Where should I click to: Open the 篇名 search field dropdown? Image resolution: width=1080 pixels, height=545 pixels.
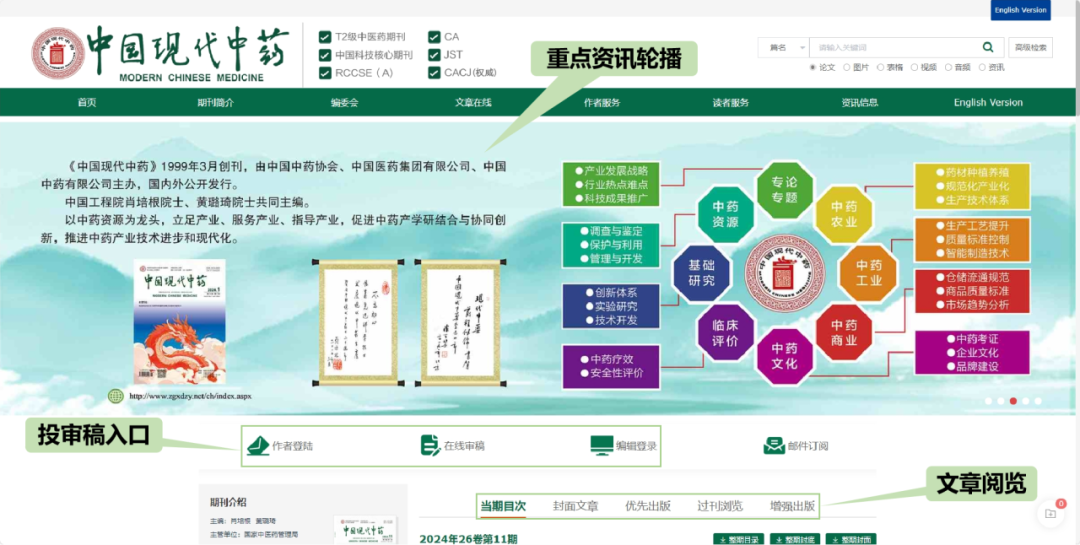784,48
